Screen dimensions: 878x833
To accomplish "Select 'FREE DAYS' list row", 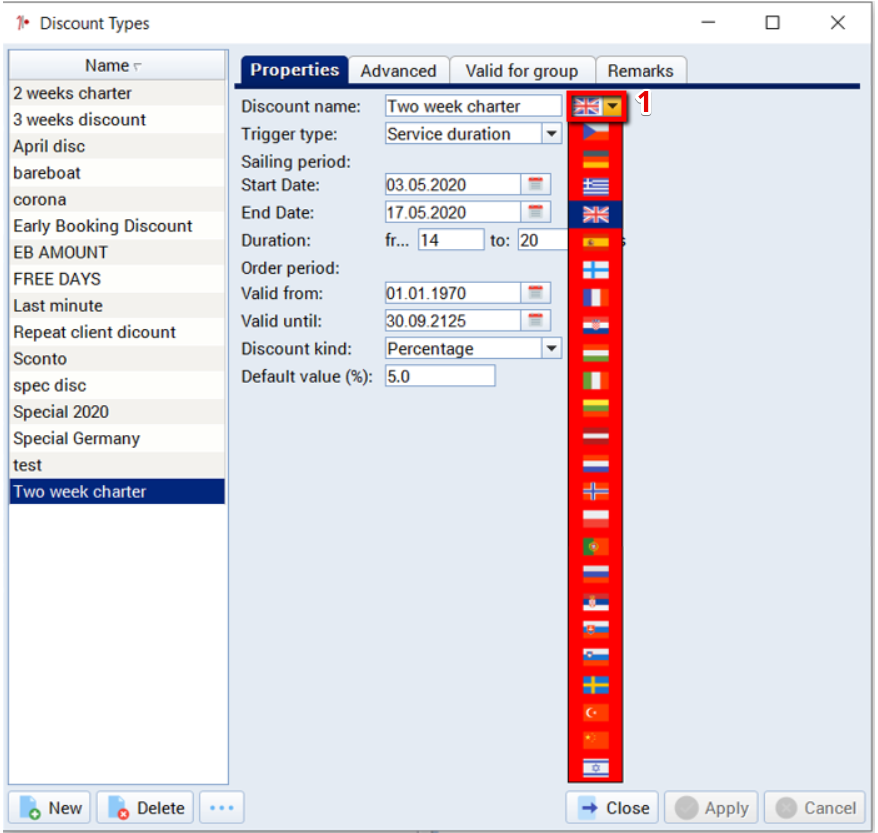I will tap(117, 279).
